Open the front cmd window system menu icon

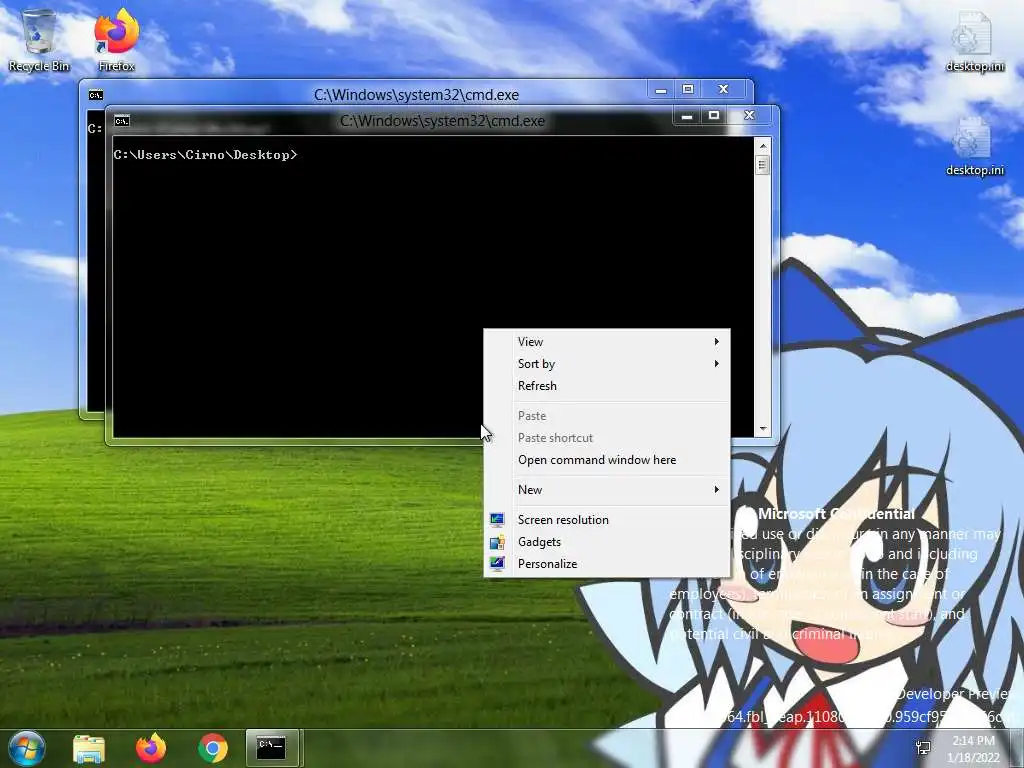122,121
